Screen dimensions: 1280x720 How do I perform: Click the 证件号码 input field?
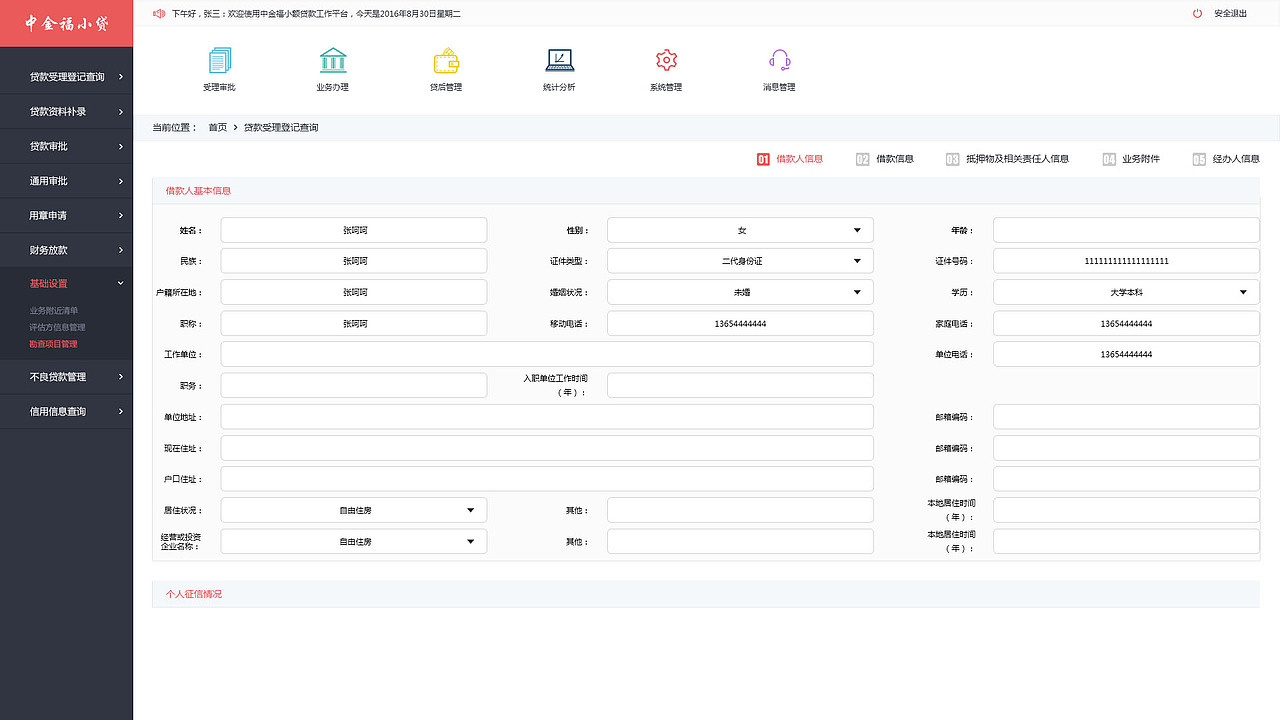1126,261
